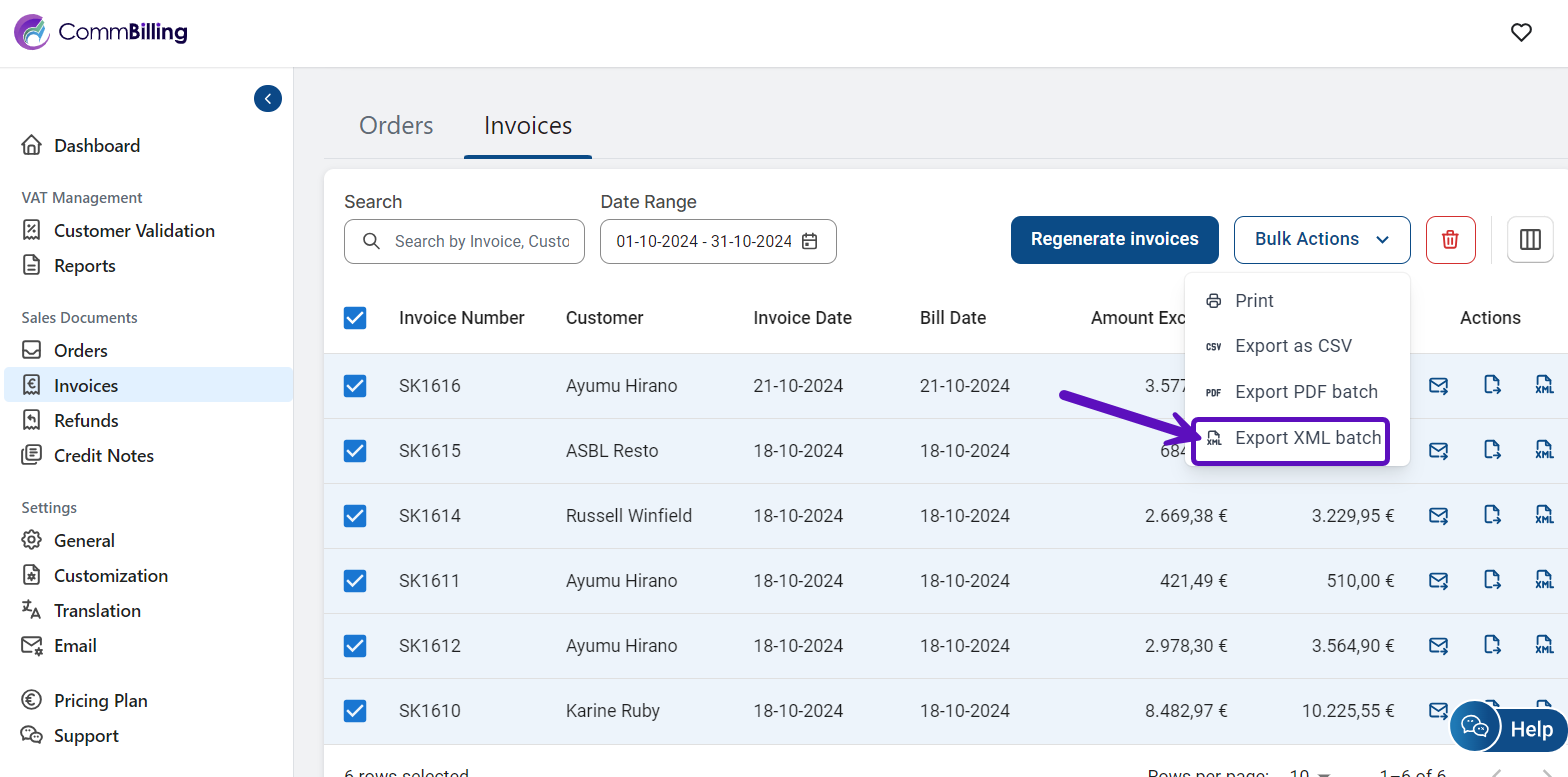Screen dimensions: 1568x777
Task: Collapse the Bulk Actions dropdown
Action: coord(1321,240)
